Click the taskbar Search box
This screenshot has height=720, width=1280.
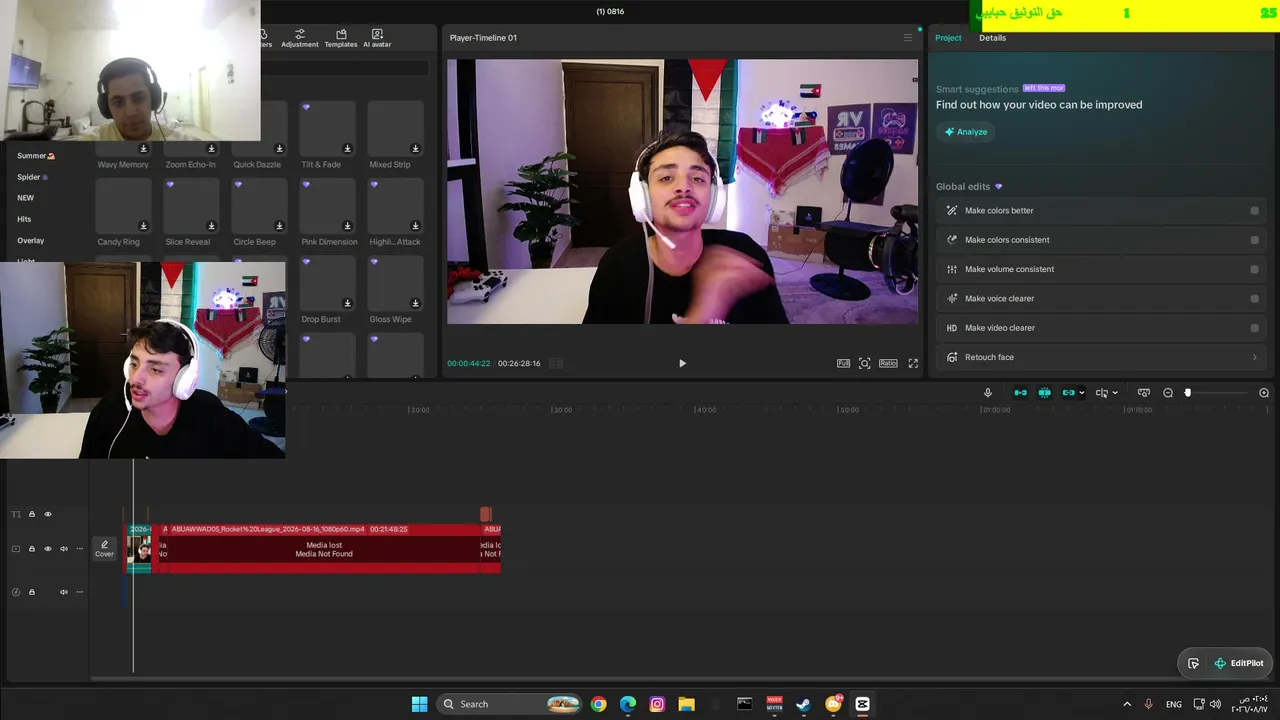click(510, 704)
